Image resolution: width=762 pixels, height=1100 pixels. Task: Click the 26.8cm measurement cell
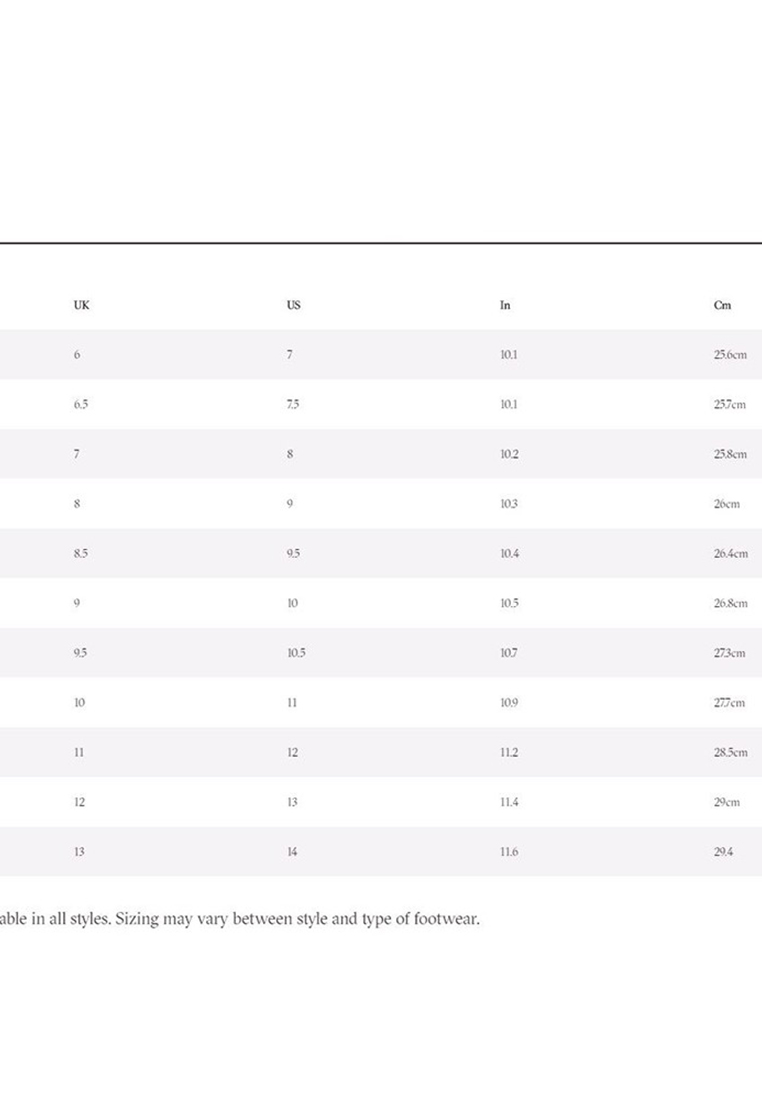pyautogui.click(x=730, y=603)
